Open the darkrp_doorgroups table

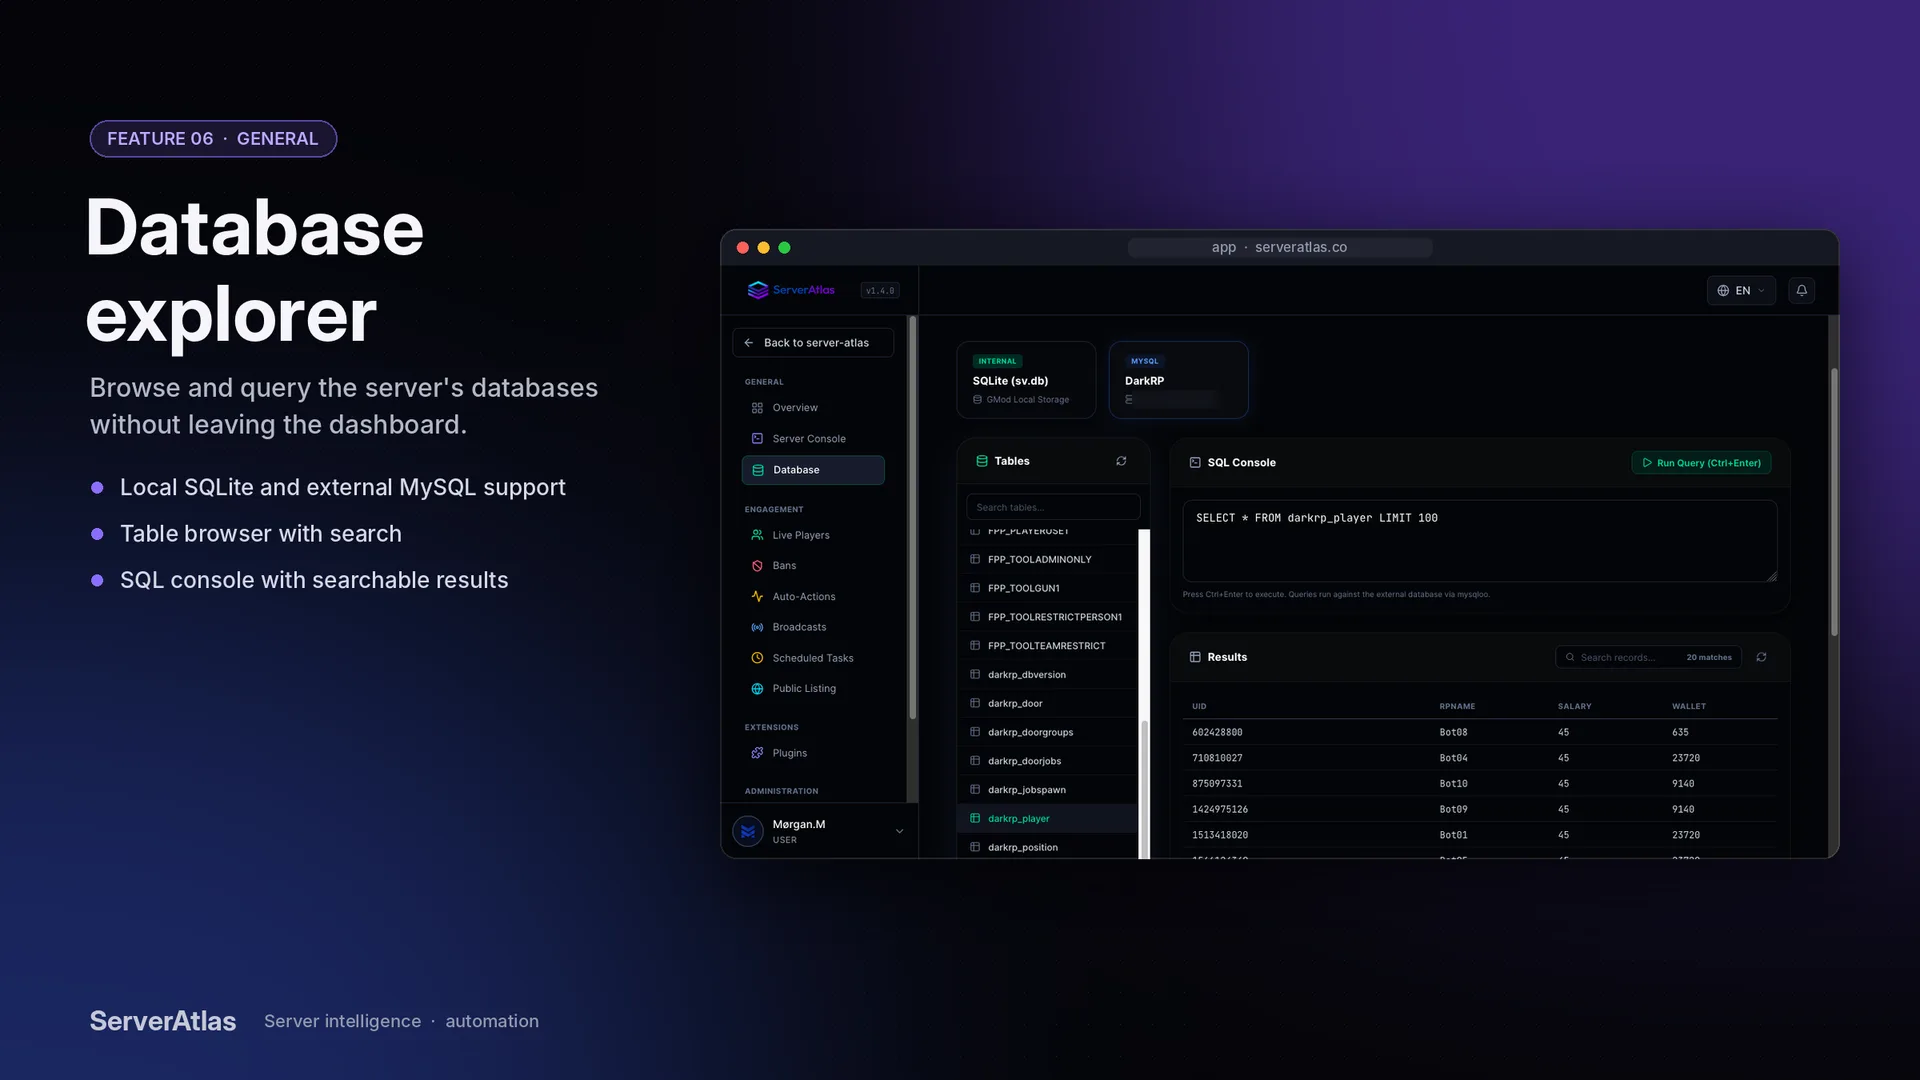click(x=1047, y=733)
